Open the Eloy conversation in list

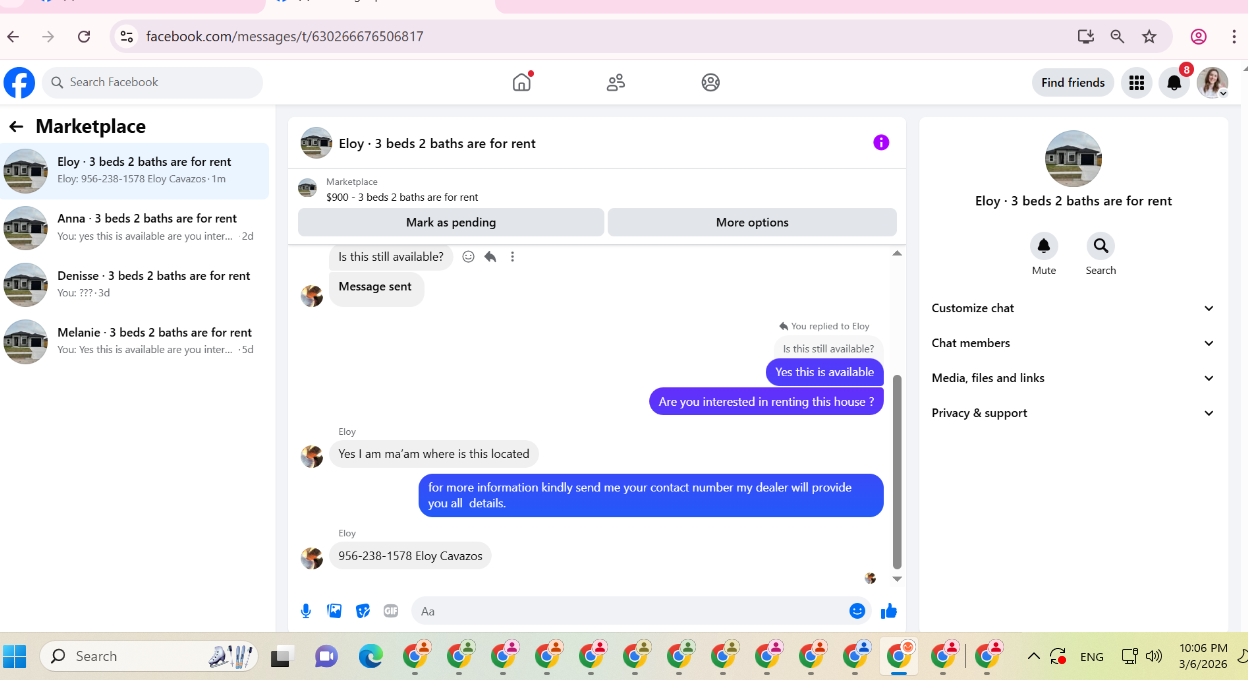tap(135, 171)
